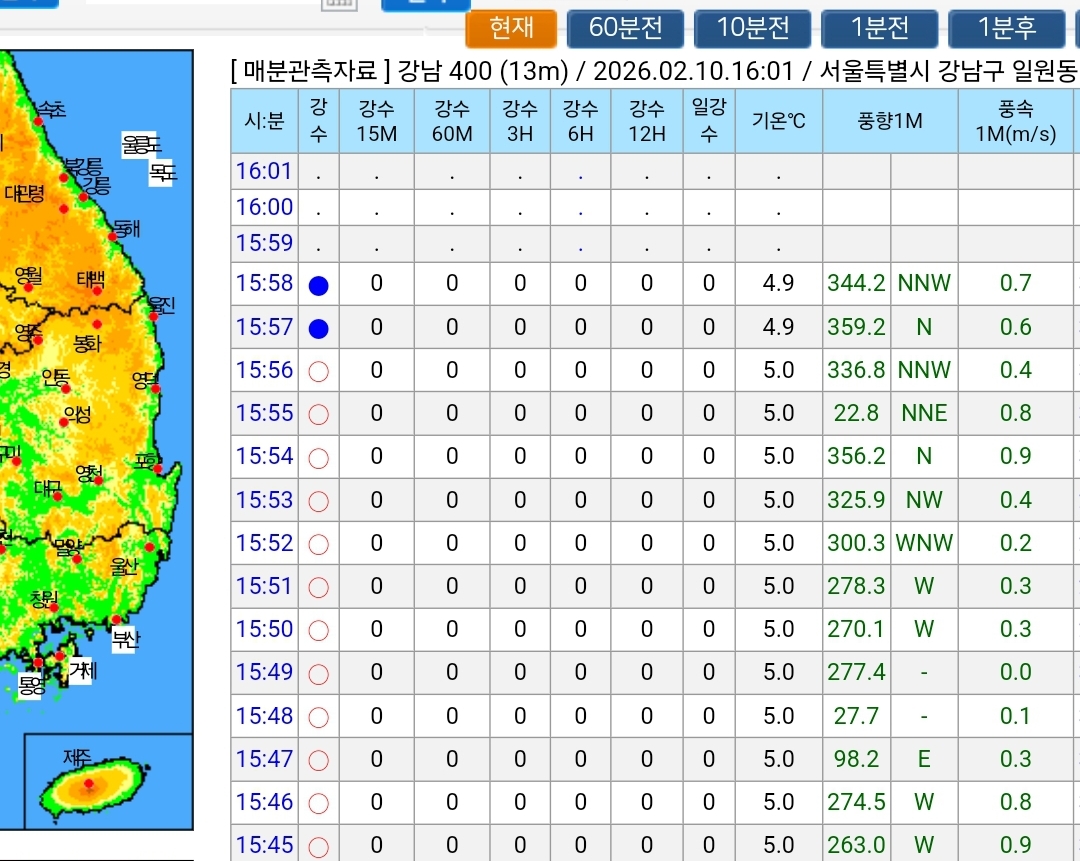The height and width of the screenshot is (861, 1080).
Task: Open the 16:01 time link
Action: click(264, 171)
